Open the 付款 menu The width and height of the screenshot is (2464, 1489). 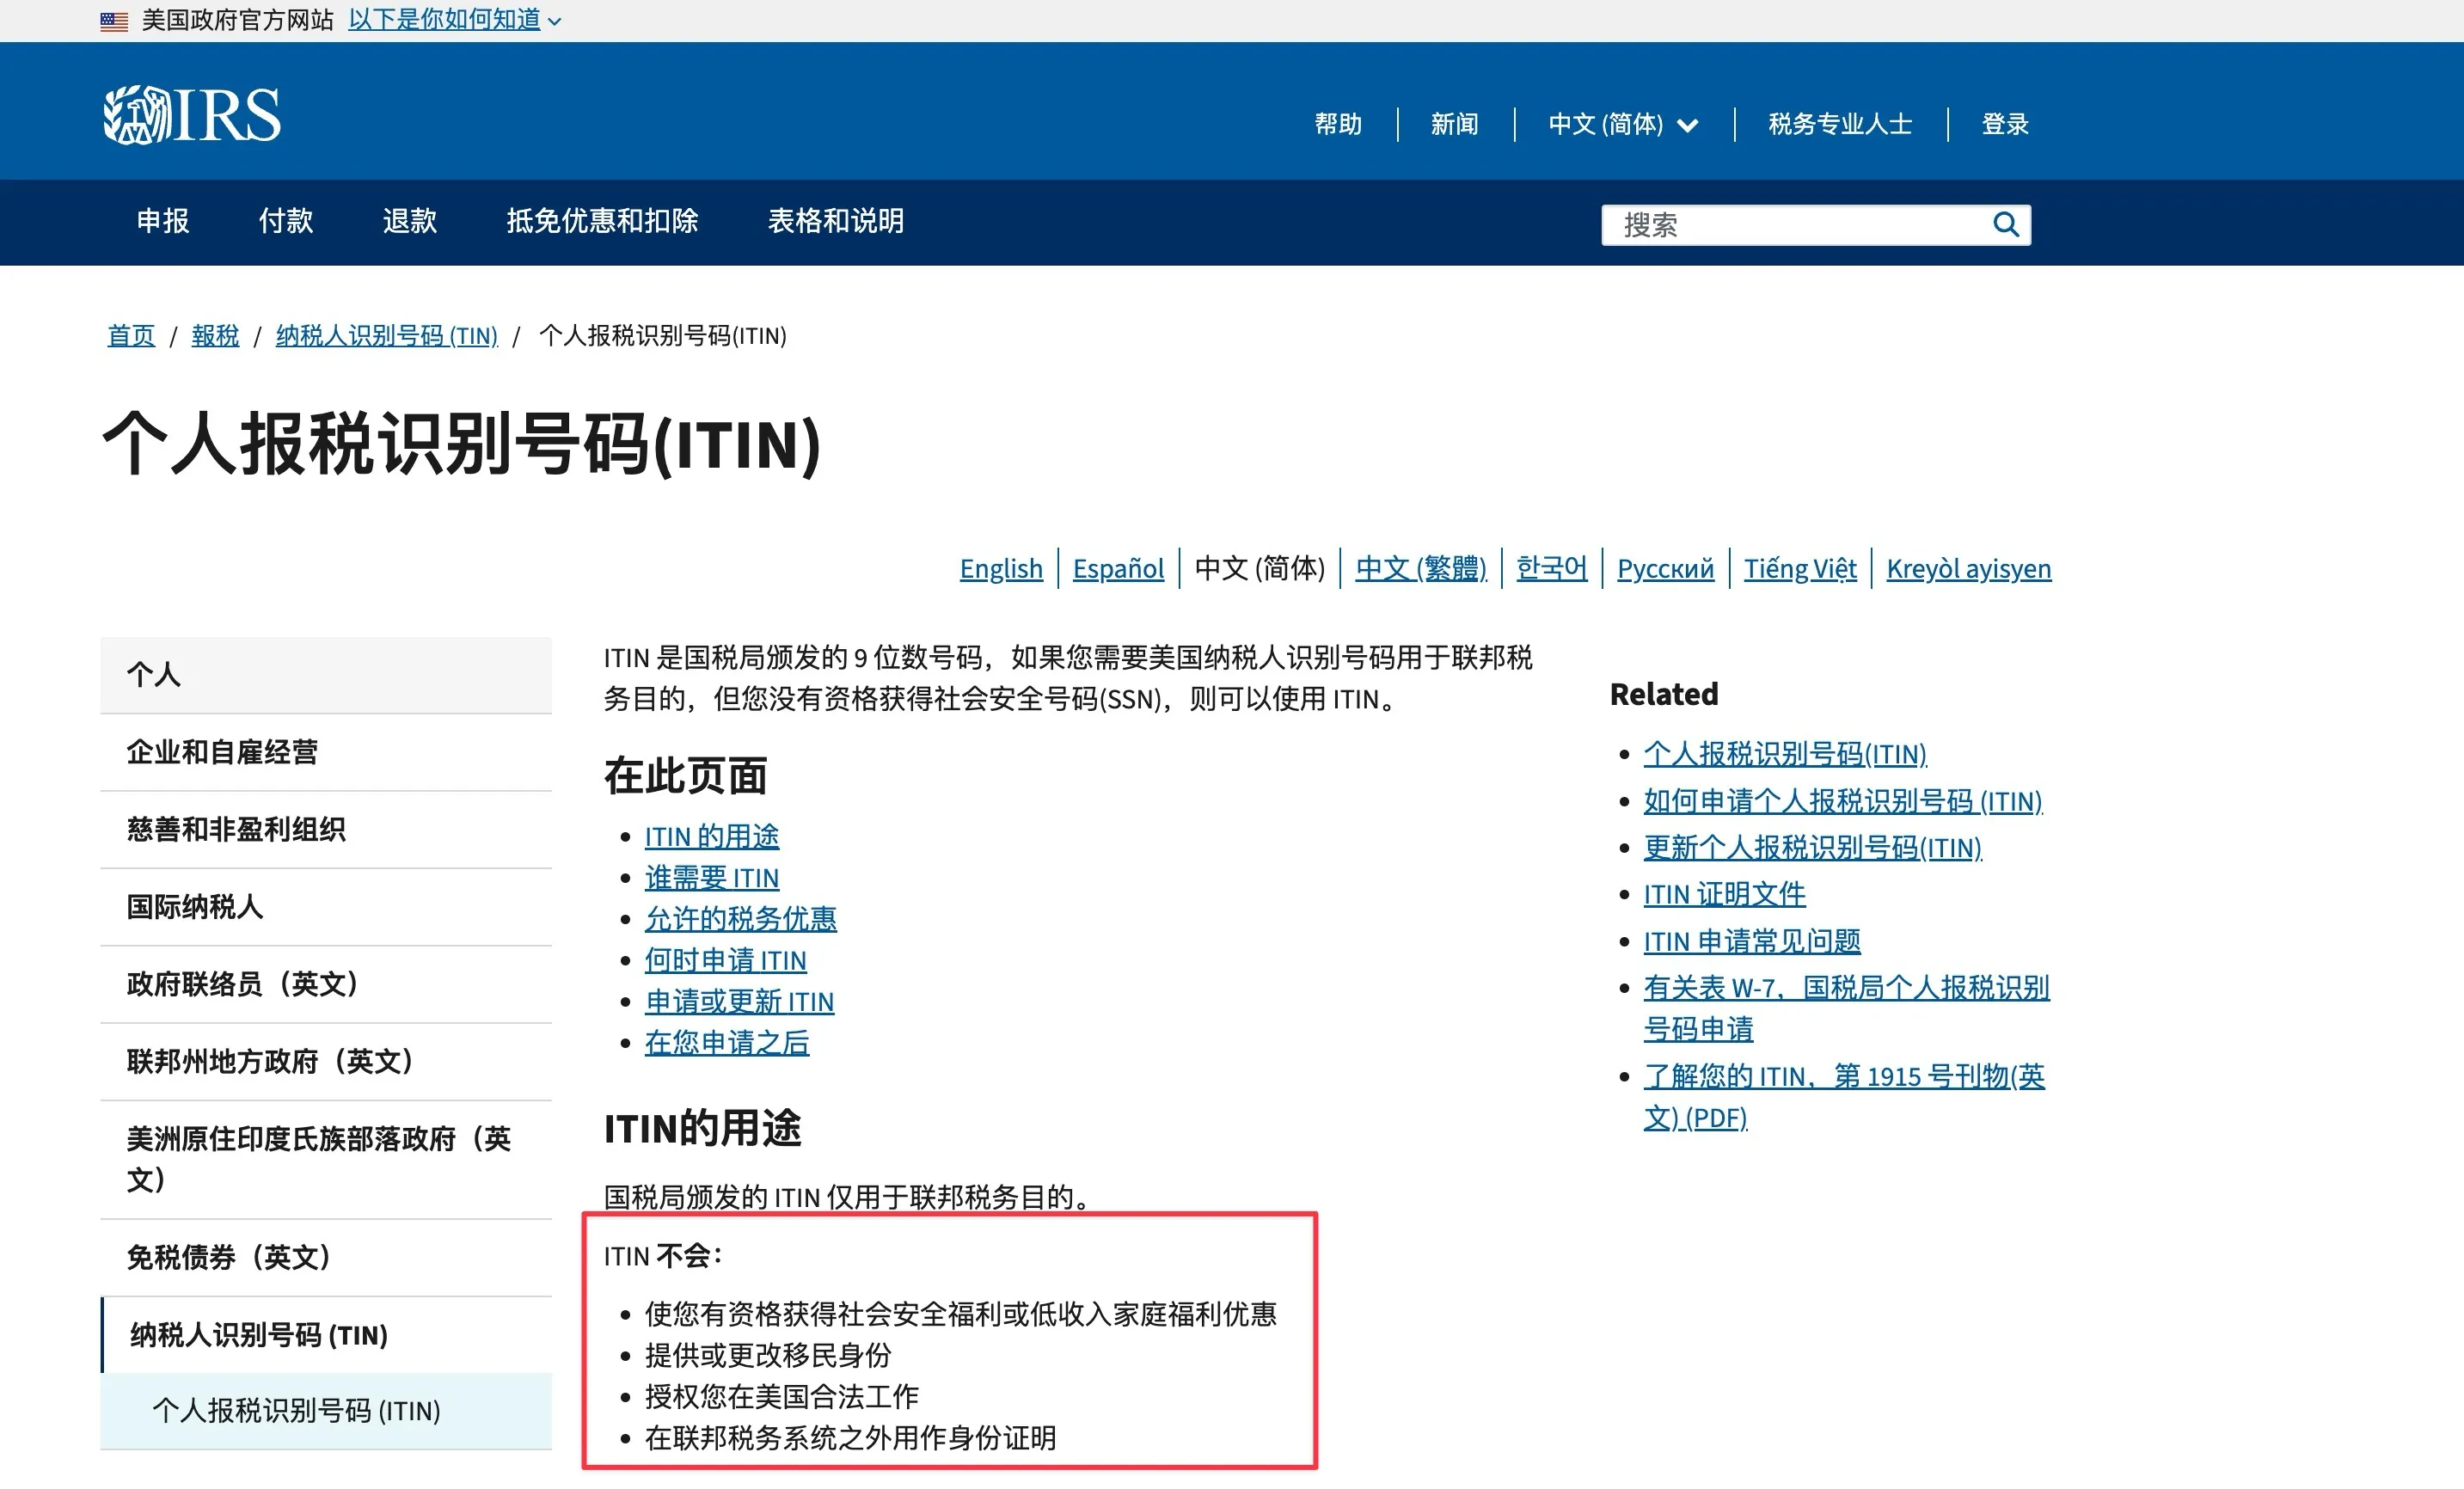tap(286, 221)
